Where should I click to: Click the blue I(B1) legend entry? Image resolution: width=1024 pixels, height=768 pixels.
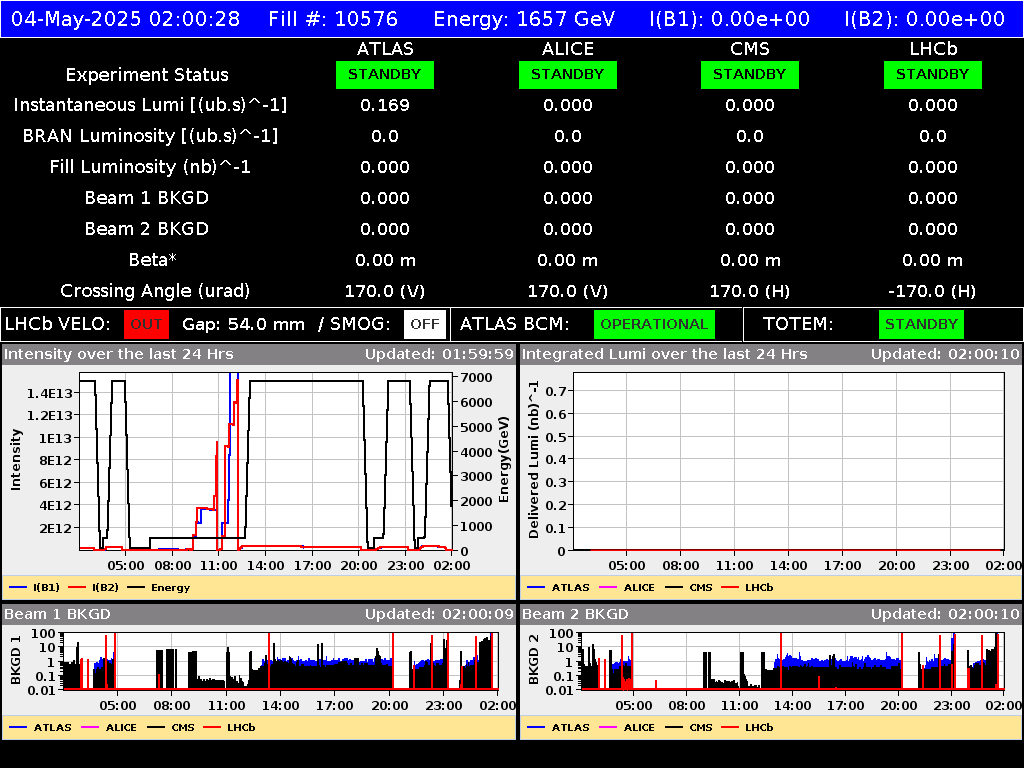click(35, 588)
